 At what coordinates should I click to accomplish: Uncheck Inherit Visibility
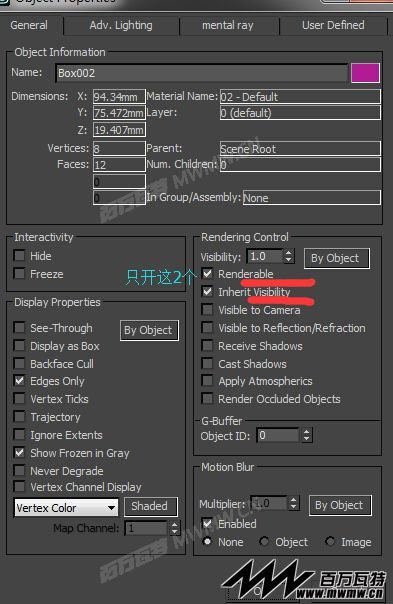click(207, 292)
